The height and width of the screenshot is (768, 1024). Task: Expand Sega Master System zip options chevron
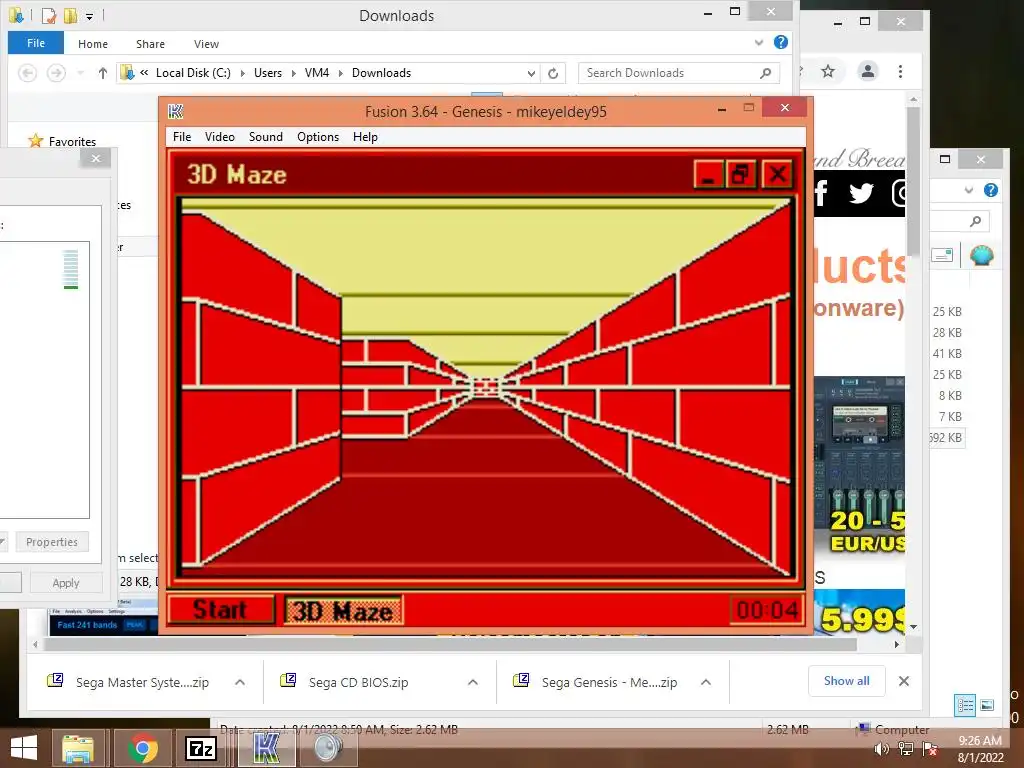click(240, 682)
